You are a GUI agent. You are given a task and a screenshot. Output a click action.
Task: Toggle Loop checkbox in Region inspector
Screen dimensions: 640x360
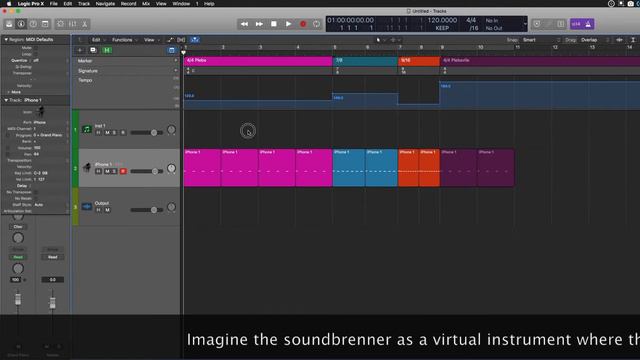36,54
